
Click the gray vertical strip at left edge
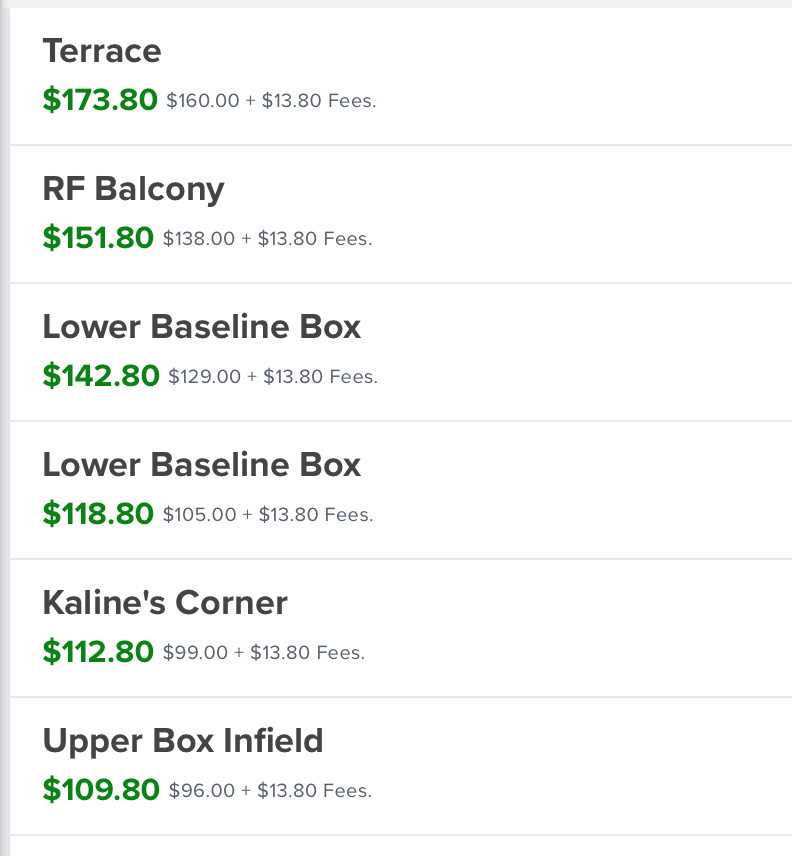click(4, 428)
